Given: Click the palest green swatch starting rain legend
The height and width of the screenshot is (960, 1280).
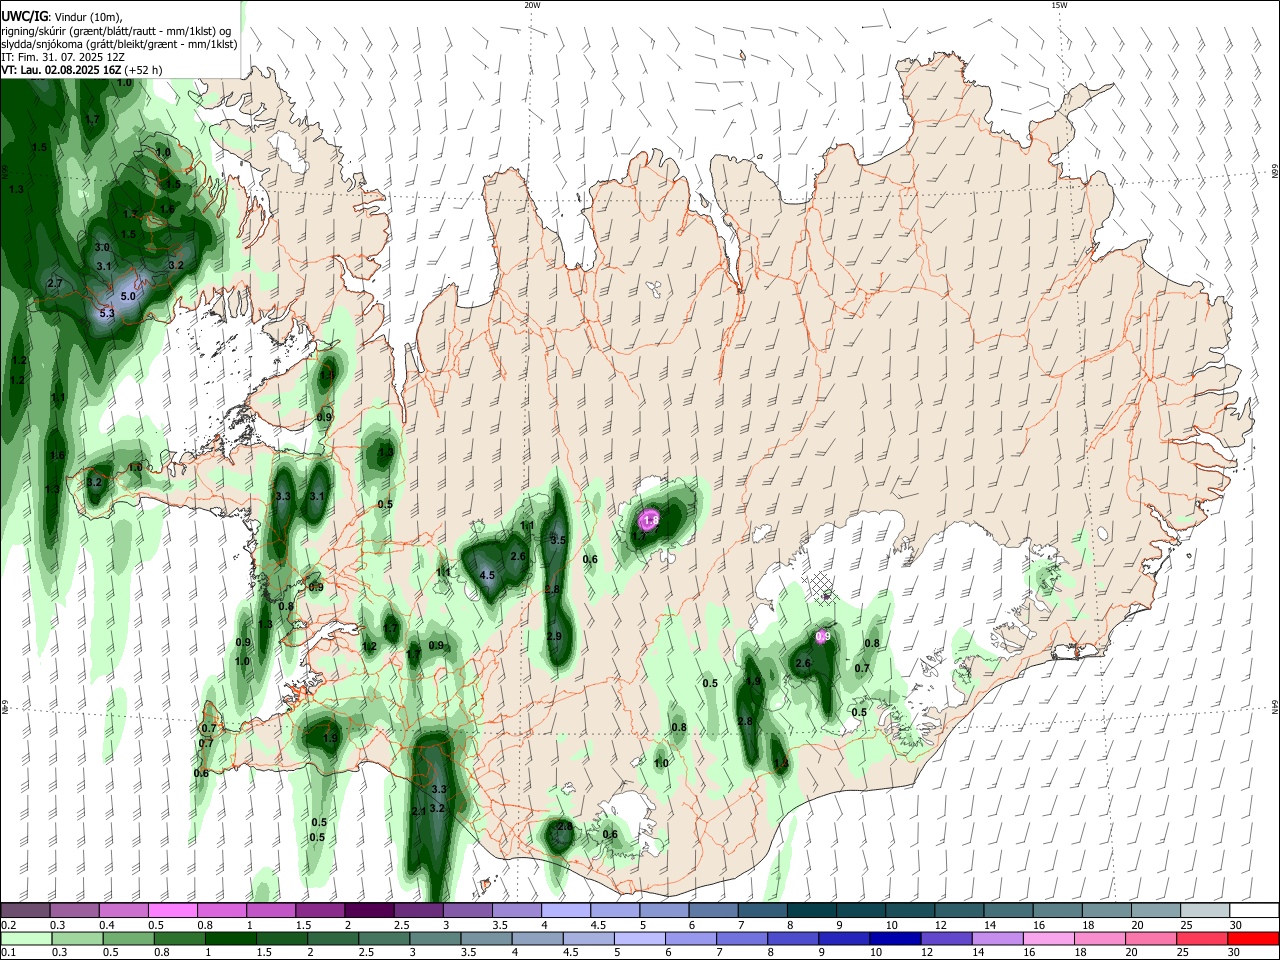Looking at the screenshot, I should (25, 939).
